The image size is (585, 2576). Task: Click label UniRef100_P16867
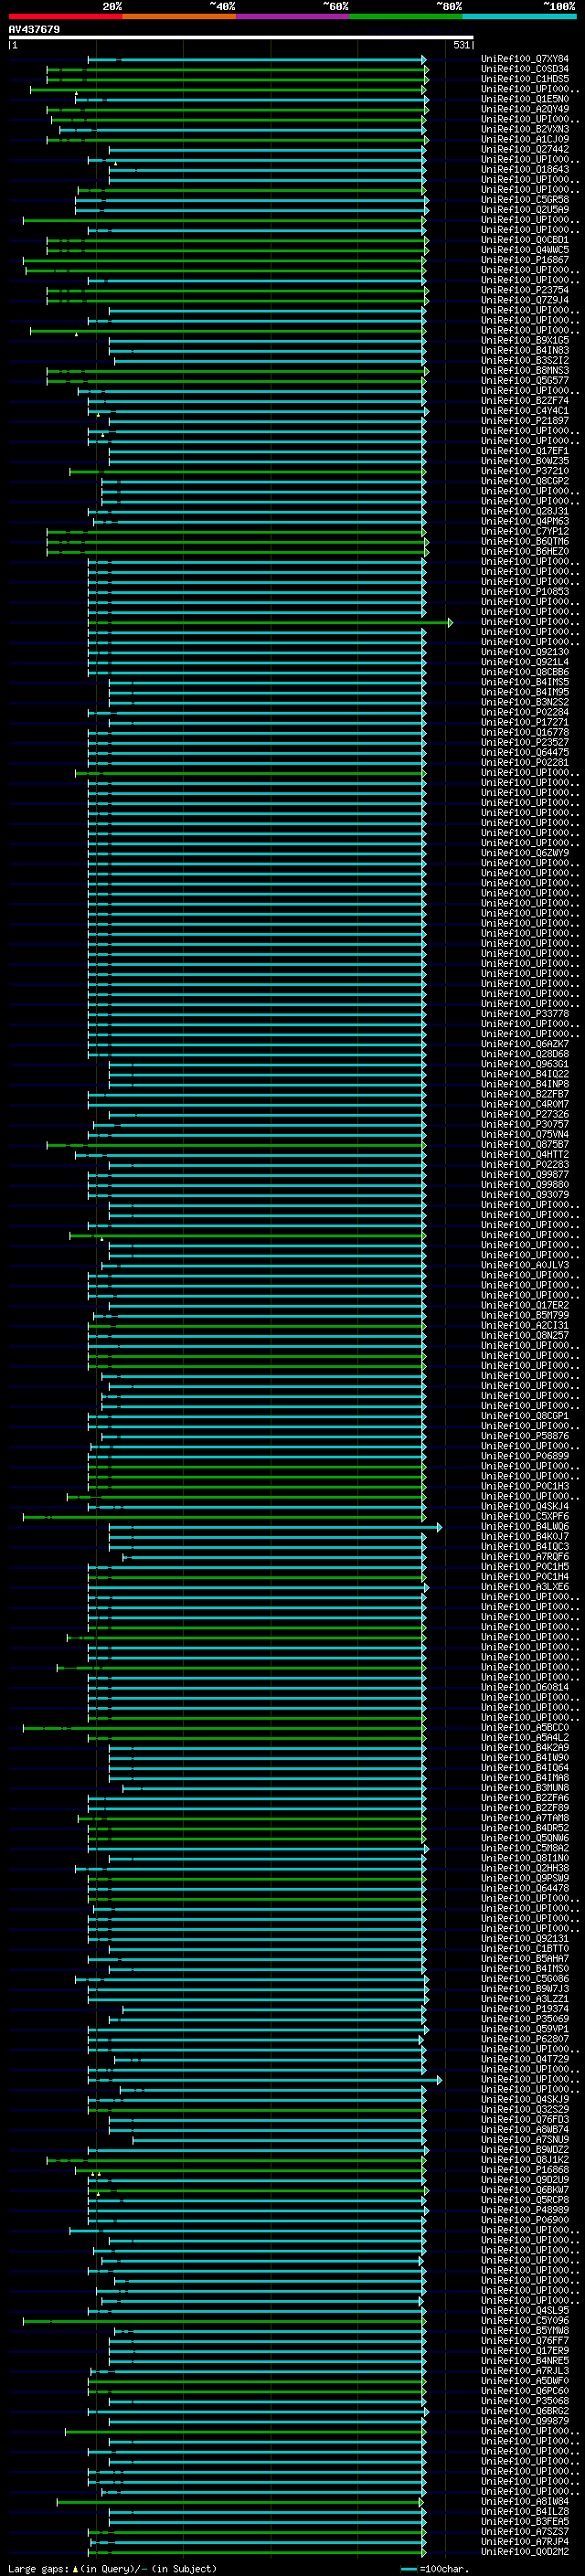[525, 260]
